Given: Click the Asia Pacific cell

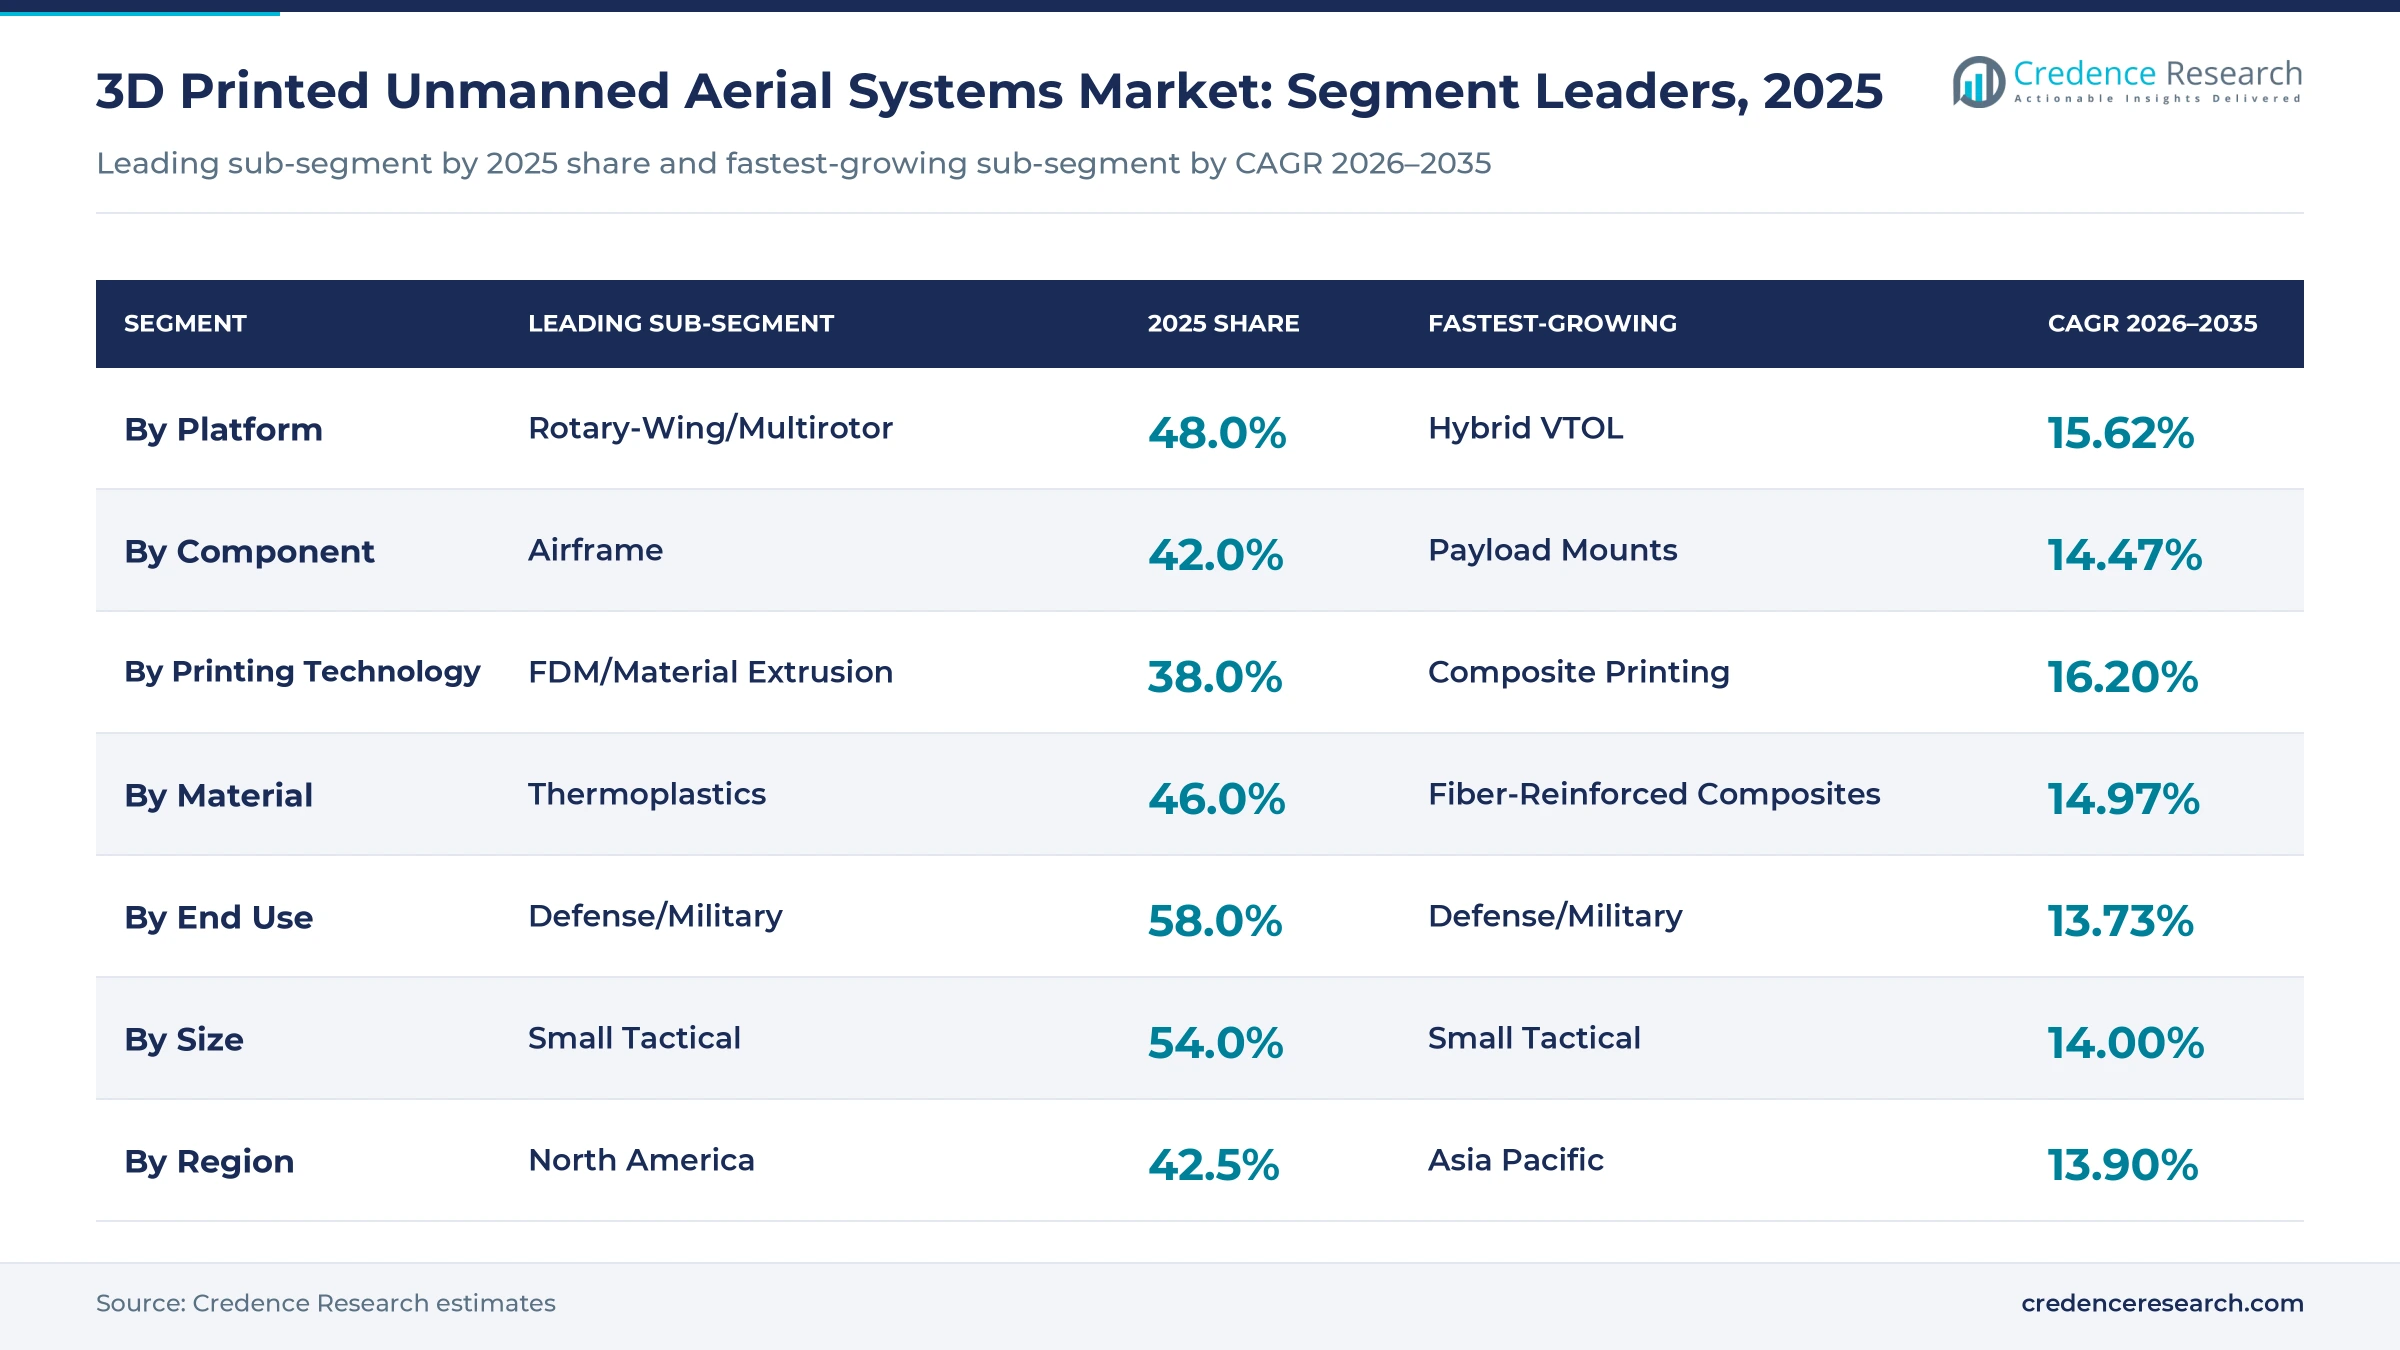Looking at the screenshot, I should tap(1515, 1160).
